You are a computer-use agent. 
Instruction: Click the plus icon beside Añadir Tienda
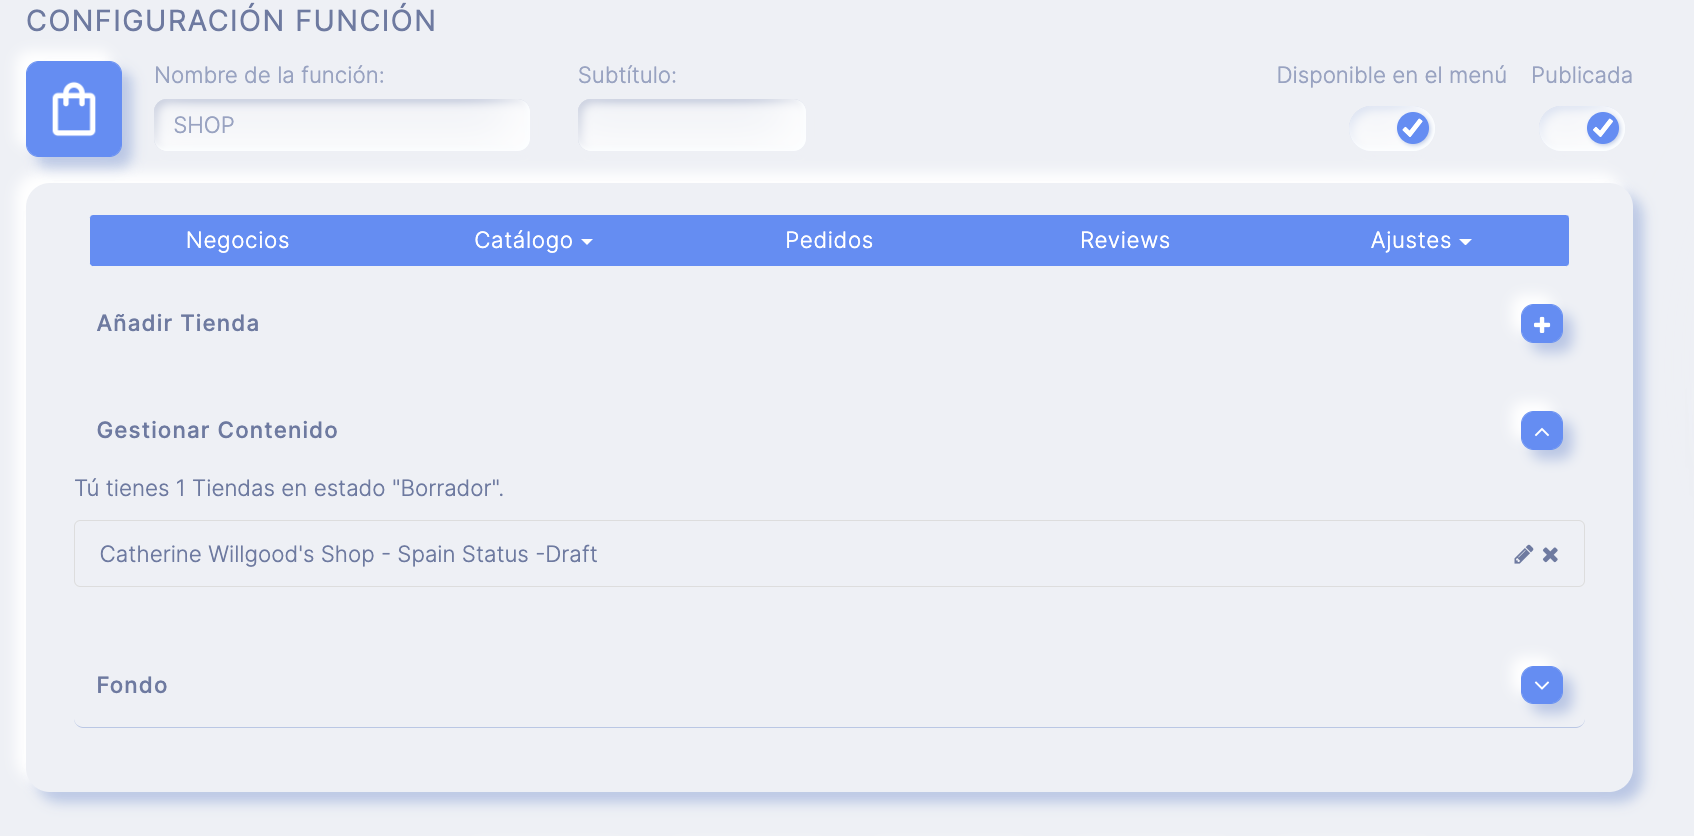tap(1541, 324)
